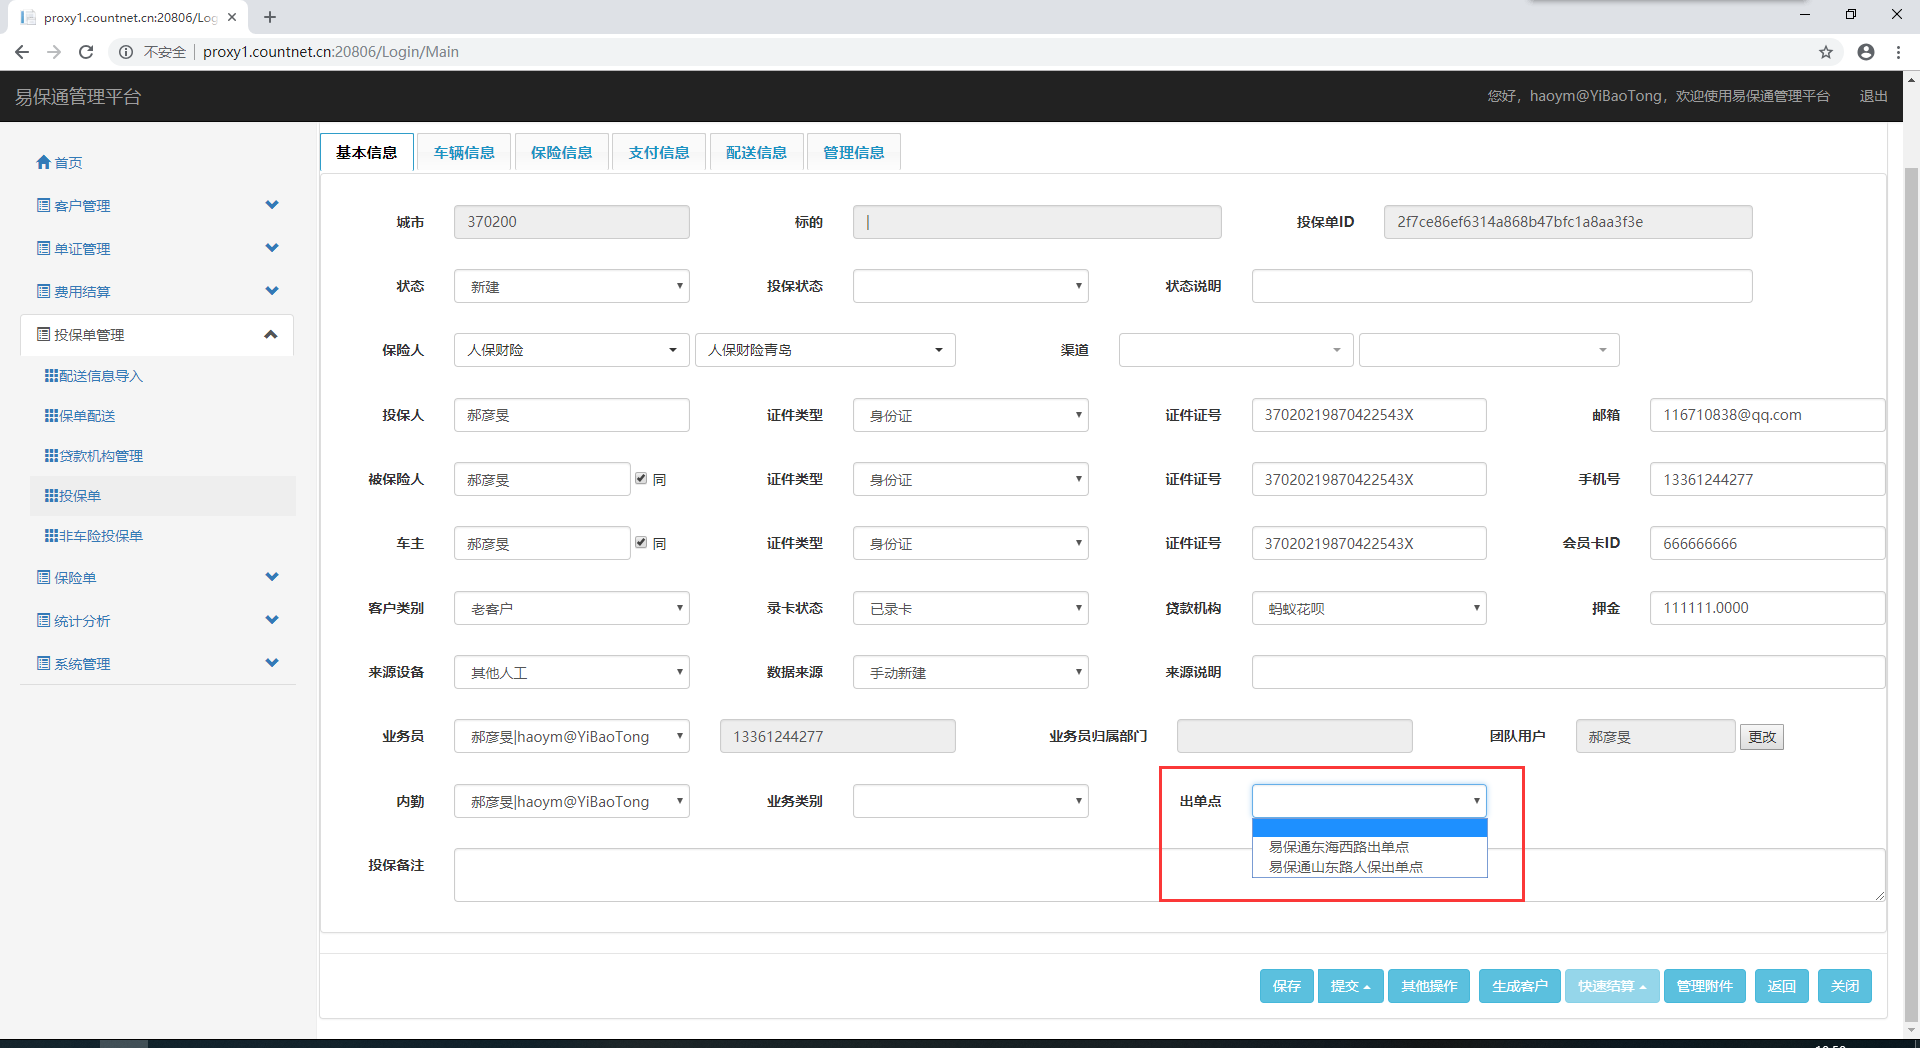Viewport: 1920px width, 1048px height.
Task: Click the 保存 button
Action: point(1286,986)
